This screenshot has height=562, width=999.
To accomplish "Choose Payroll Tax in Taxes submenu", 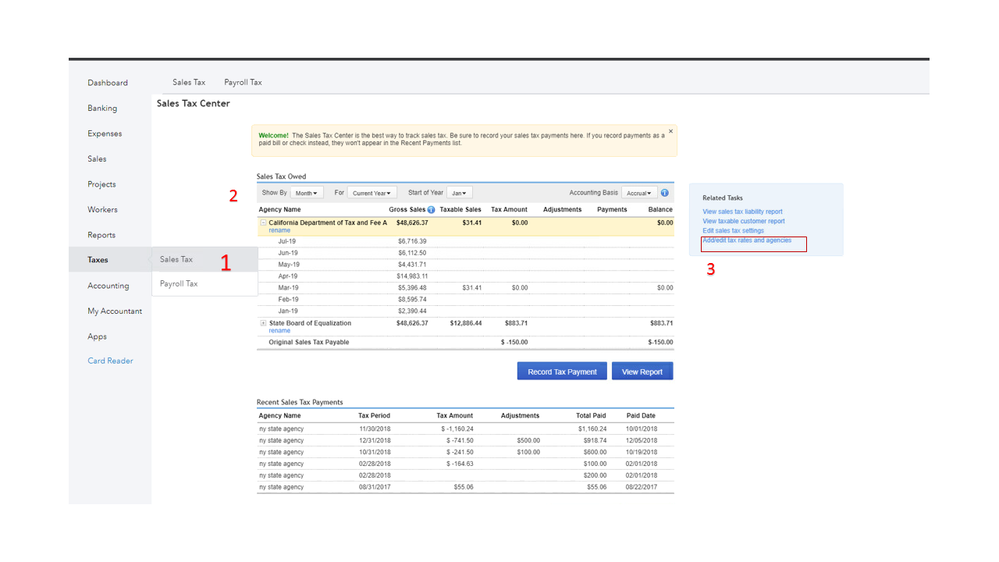I will [179, 284].
